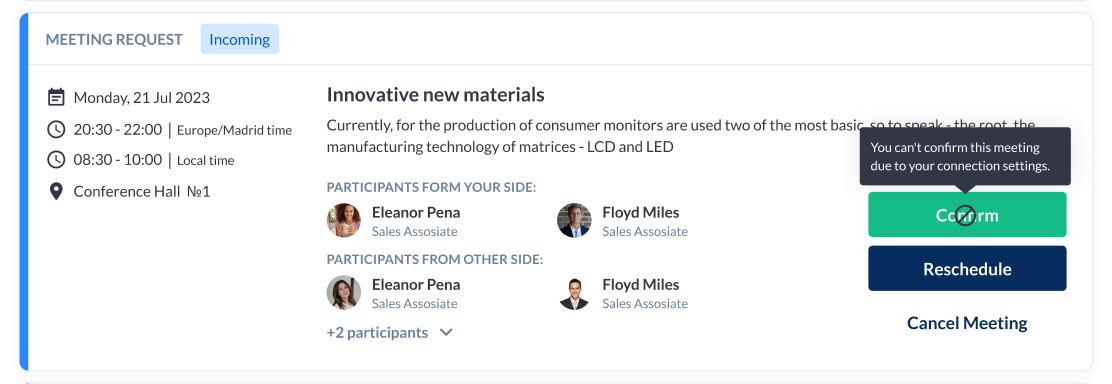Click the calendar icon beside Monday date
This screenshot has width=1112, height=384.
[x=56, y=97]
